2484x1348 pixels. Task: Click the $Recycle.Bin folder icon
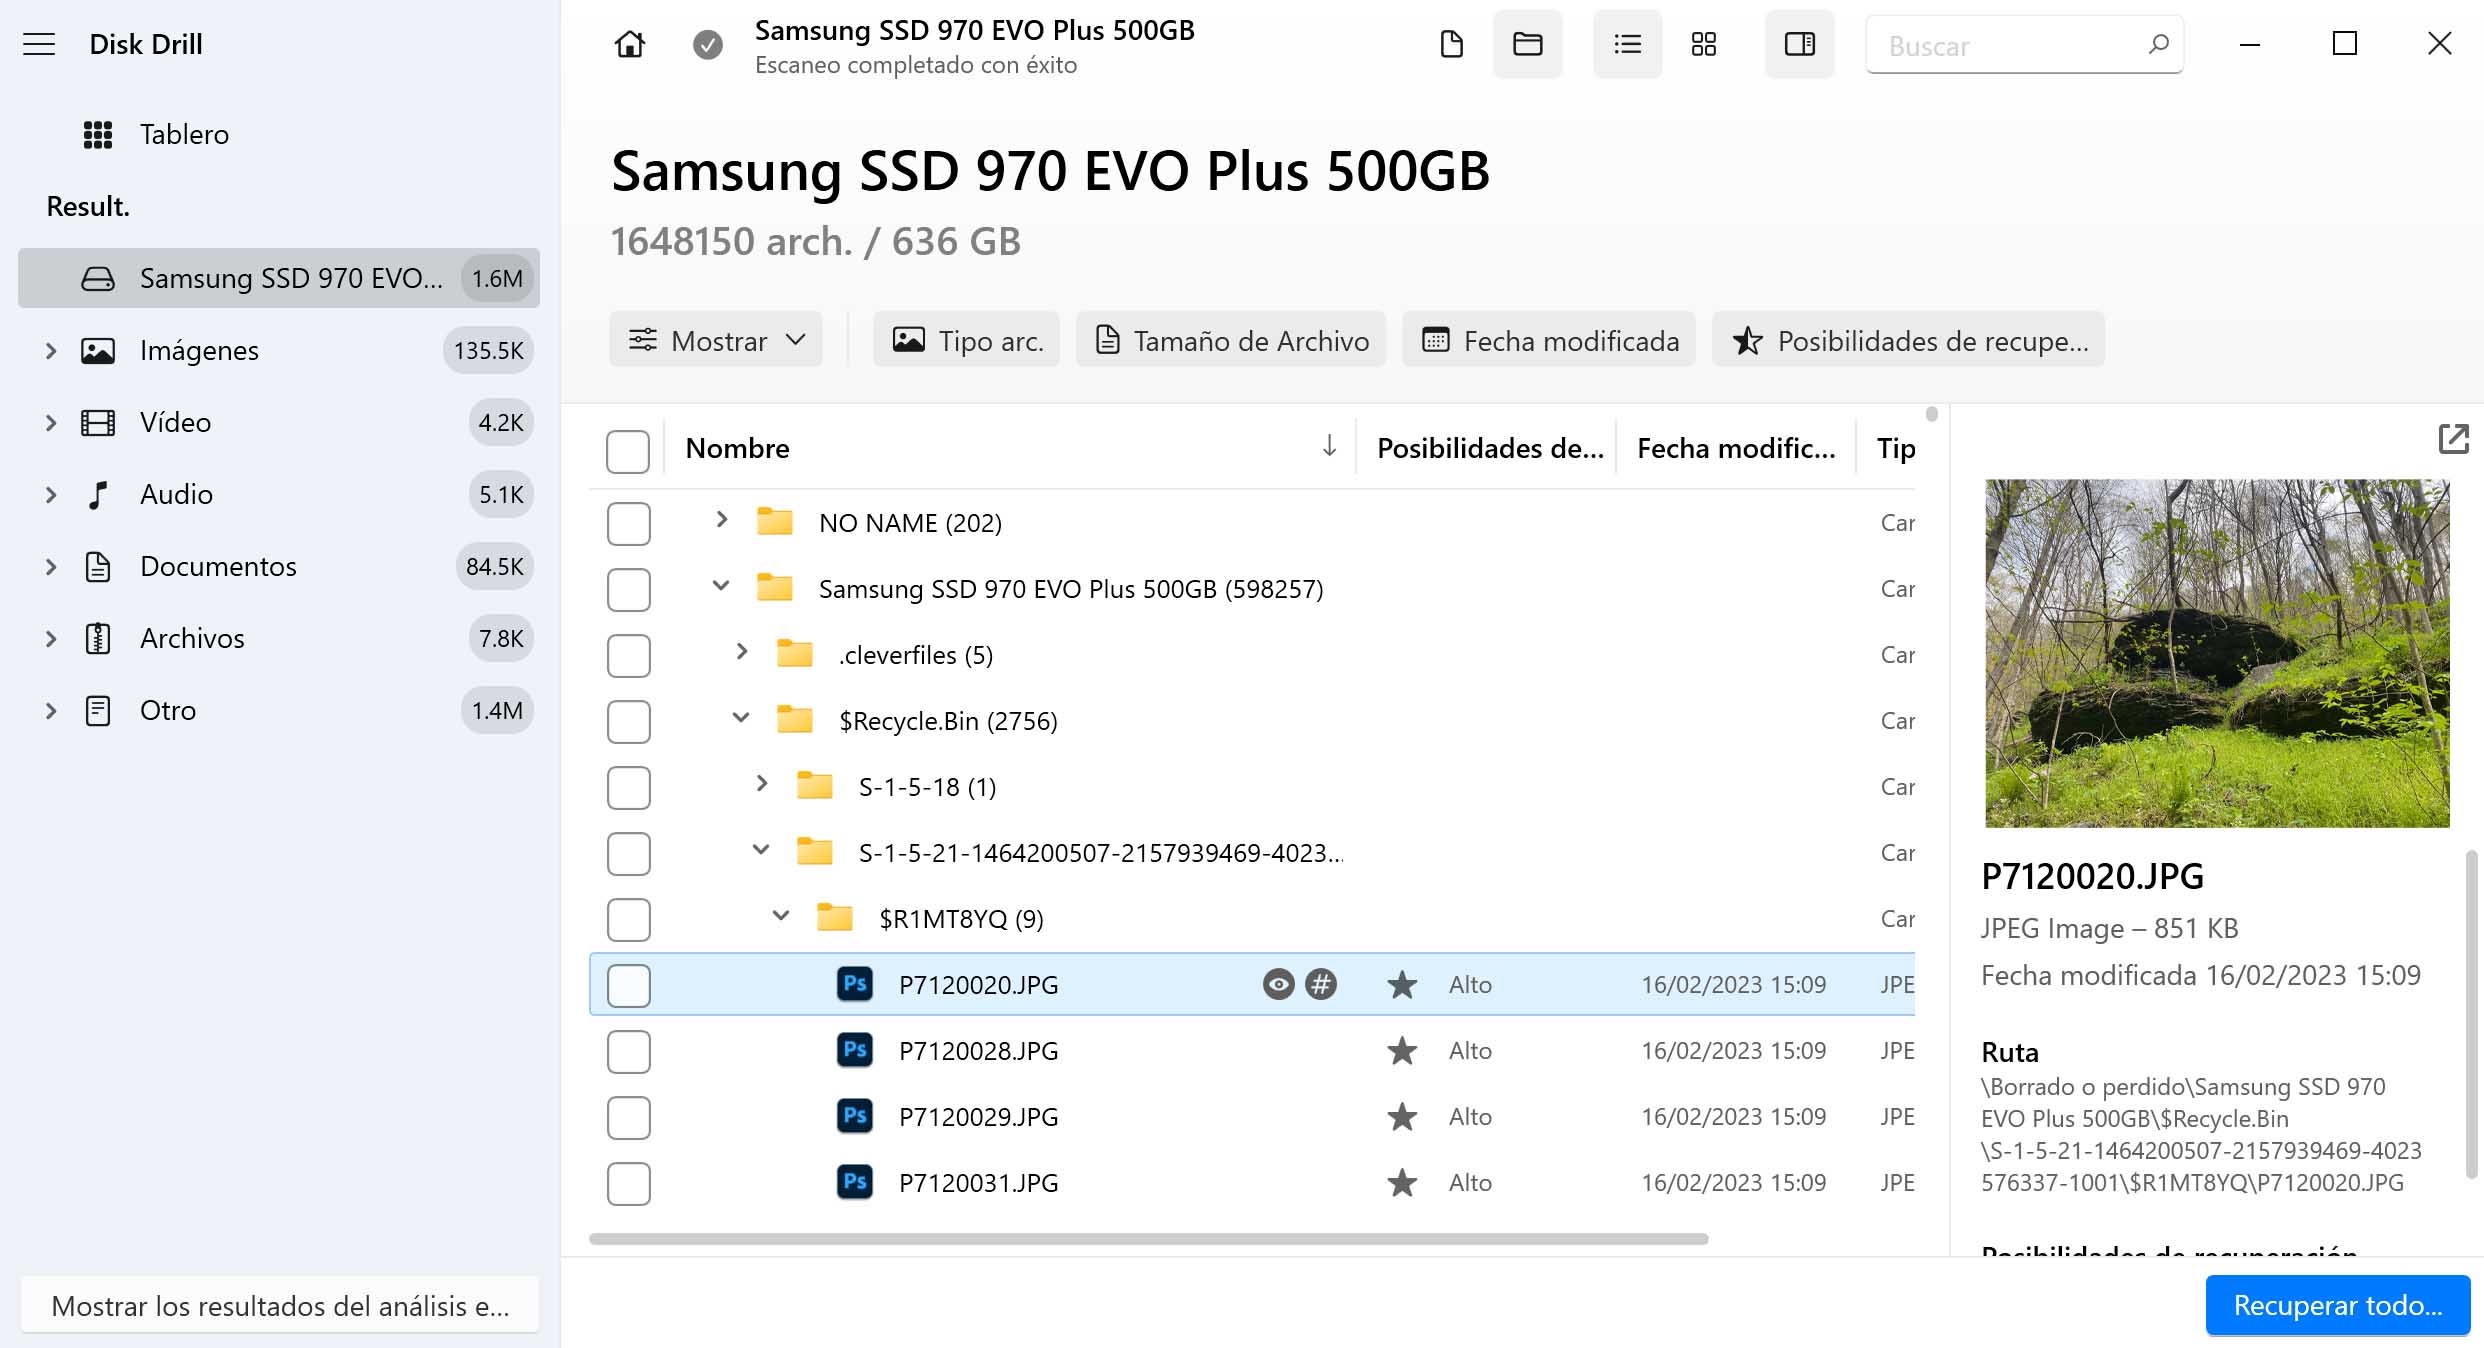(x=795, y=720)
